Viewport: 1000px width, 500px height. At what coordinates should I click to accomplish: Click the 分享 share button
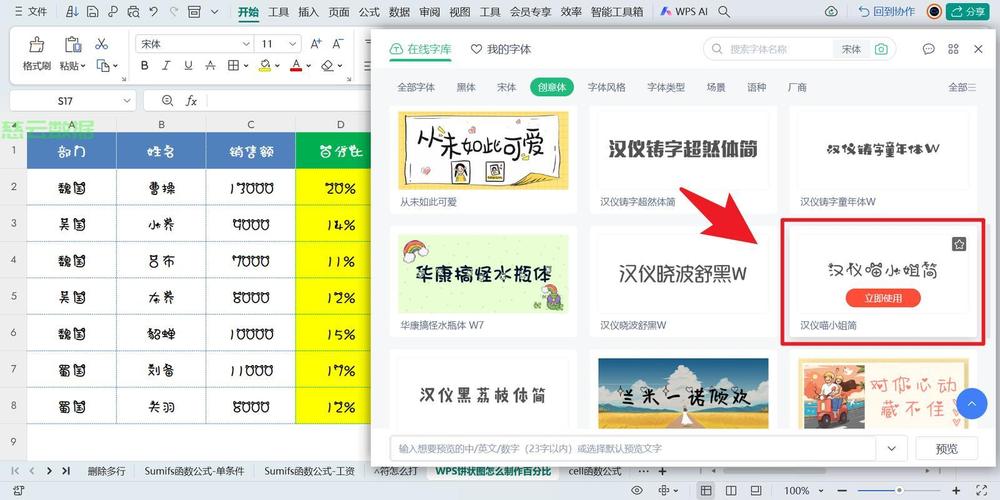967,11
